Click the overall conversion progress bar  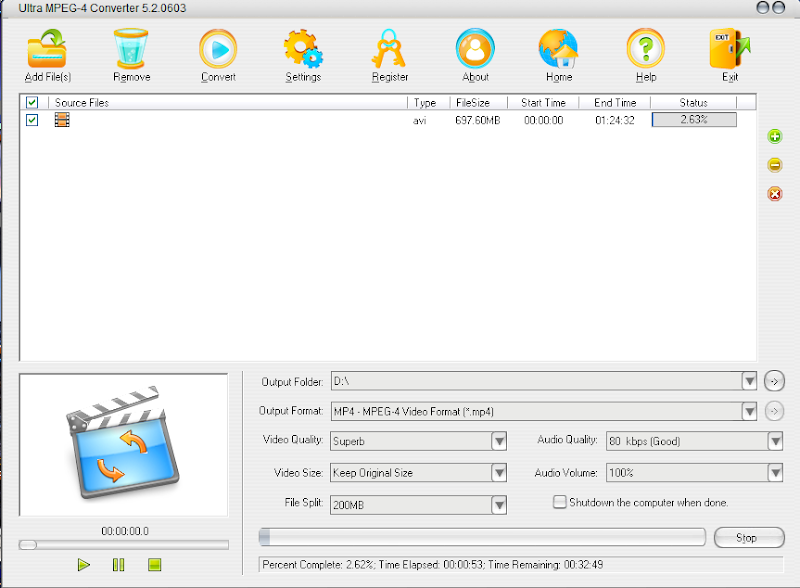coord(482,537)
